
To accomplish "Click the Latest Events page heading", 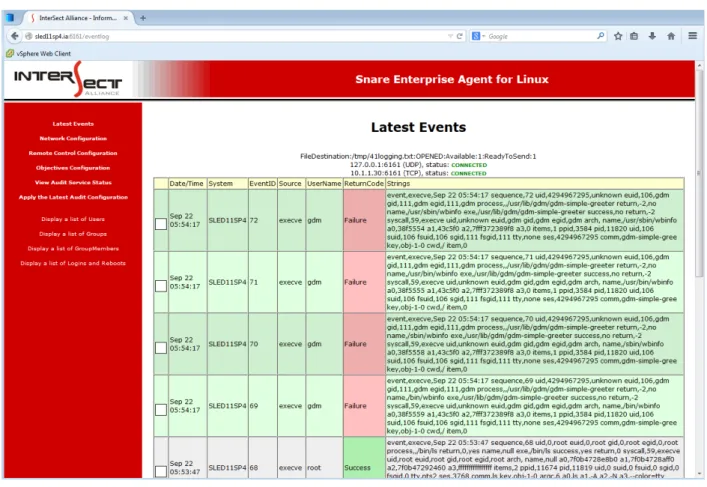I will point(418,127).
